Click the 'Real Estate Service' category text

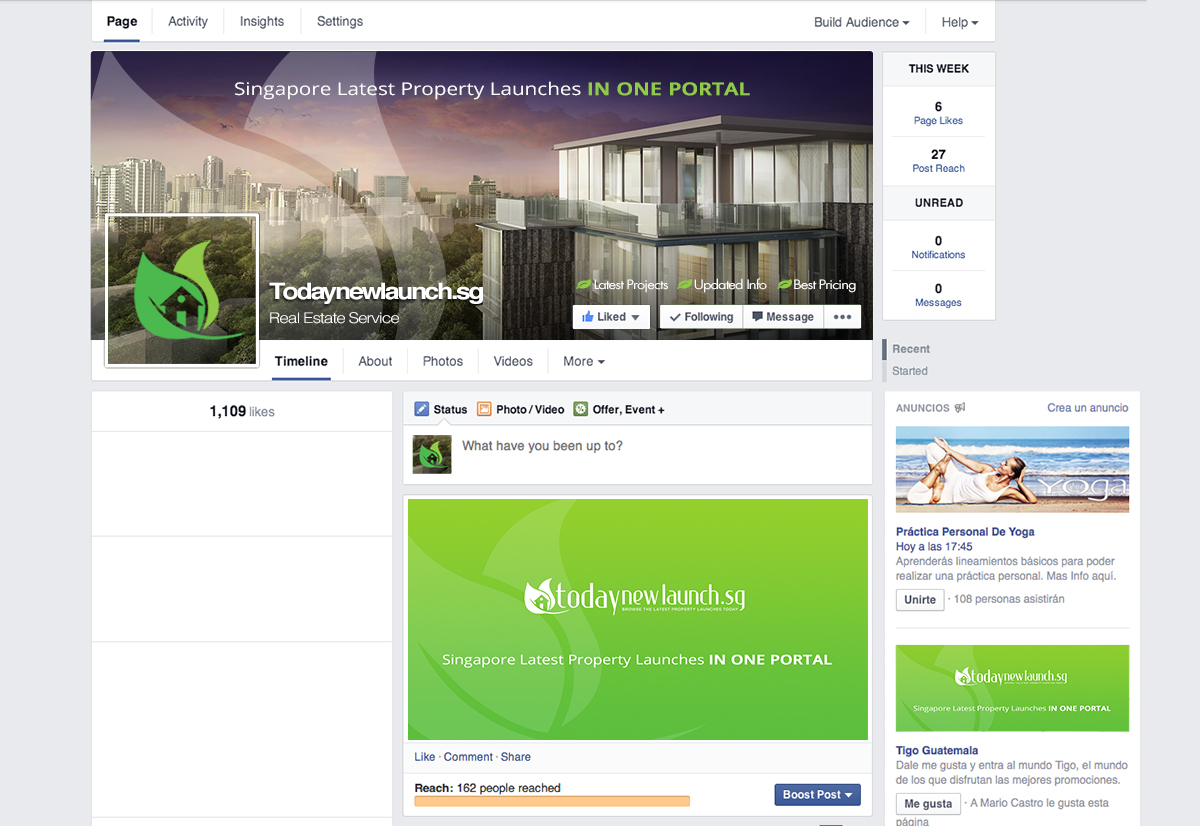point(334,318)
